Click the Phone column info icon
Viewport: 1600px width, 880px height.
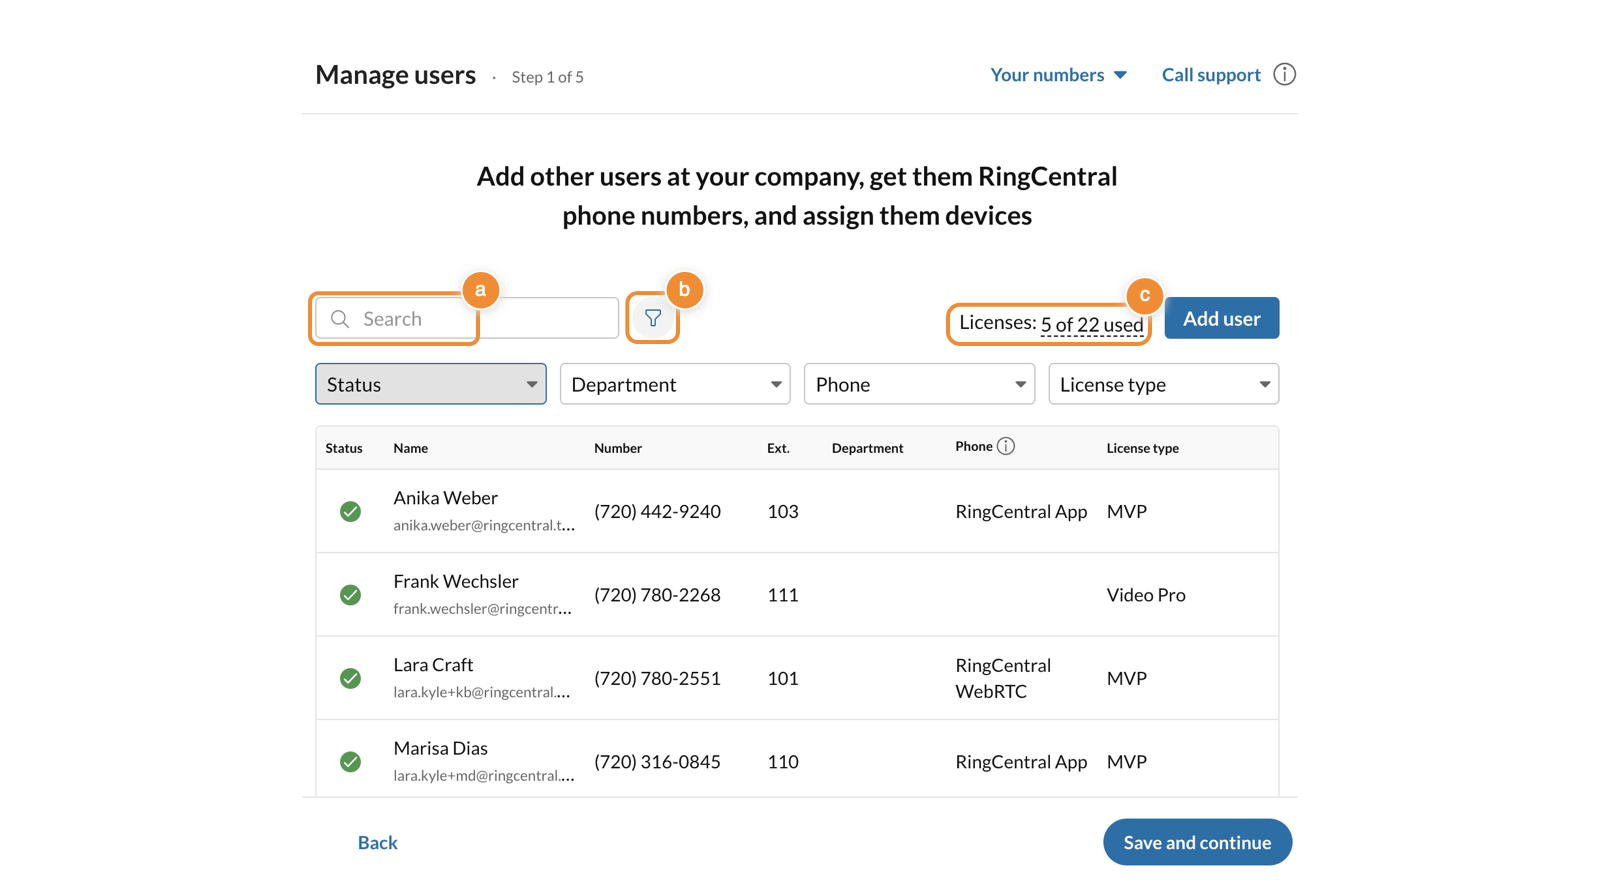pos(1006,446)
